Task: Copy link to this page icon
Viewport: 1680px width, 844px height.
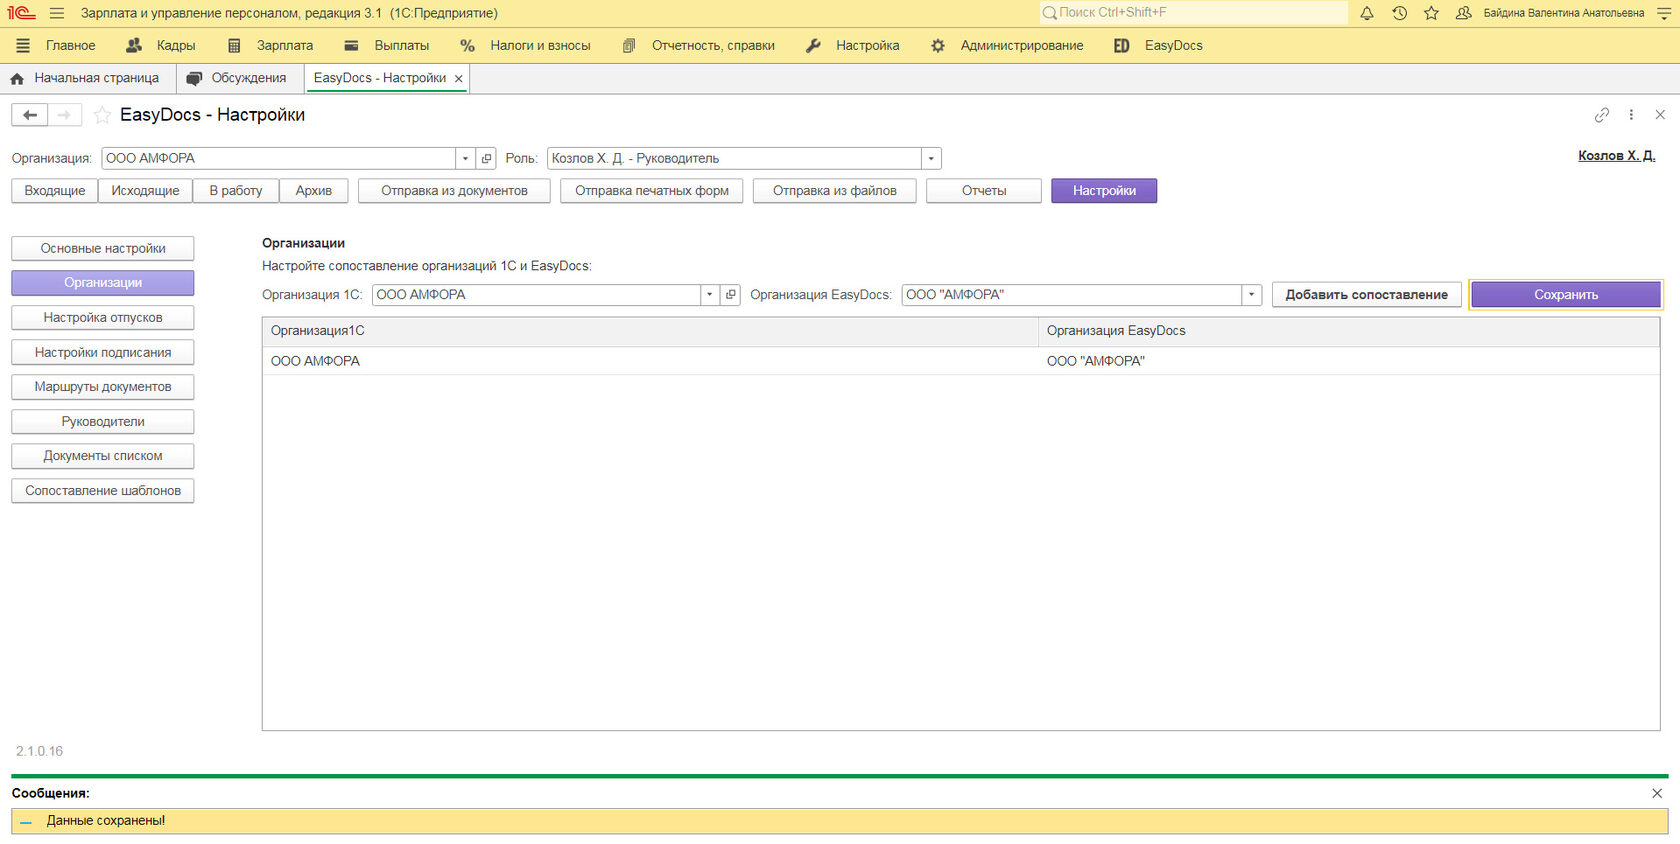Action: (x=1602, y=115)
